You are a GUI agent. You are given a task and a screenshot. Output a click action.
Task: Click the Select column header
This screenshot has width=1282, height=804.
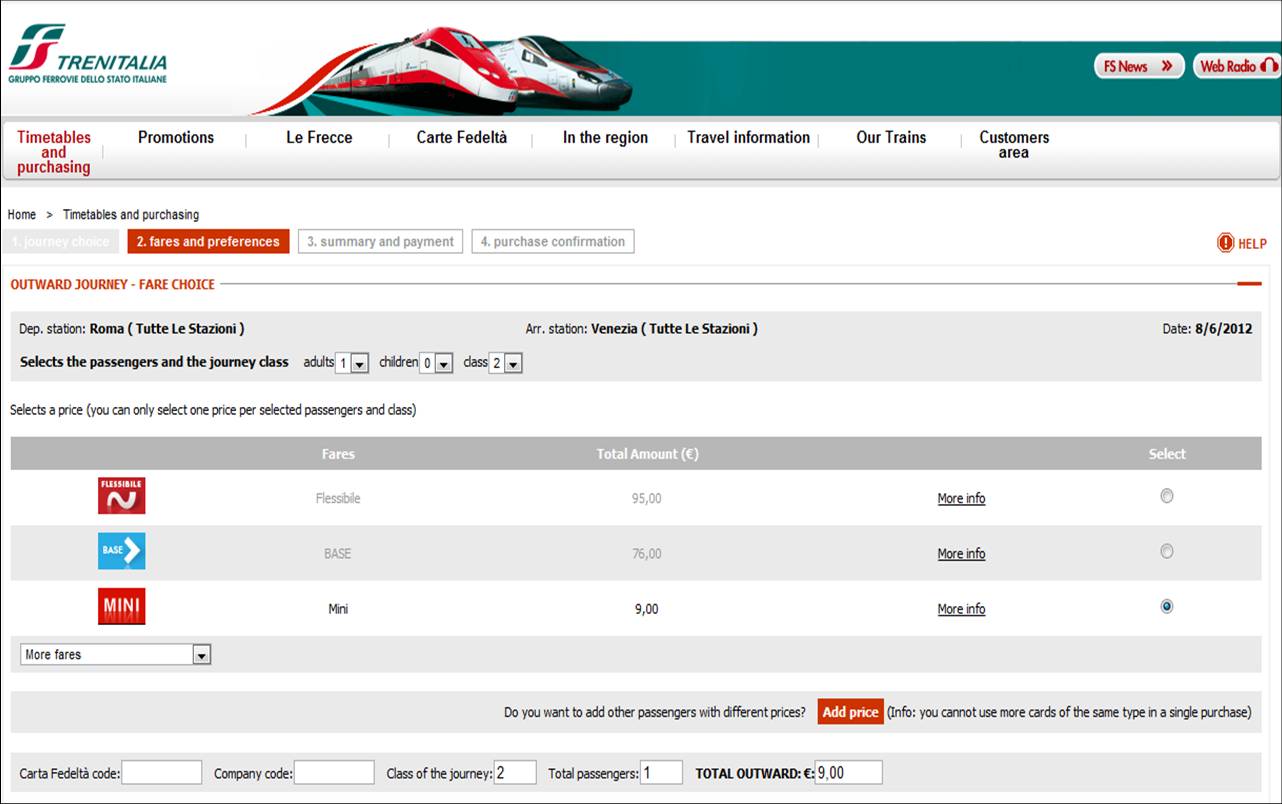click(x=1167, y=454)
